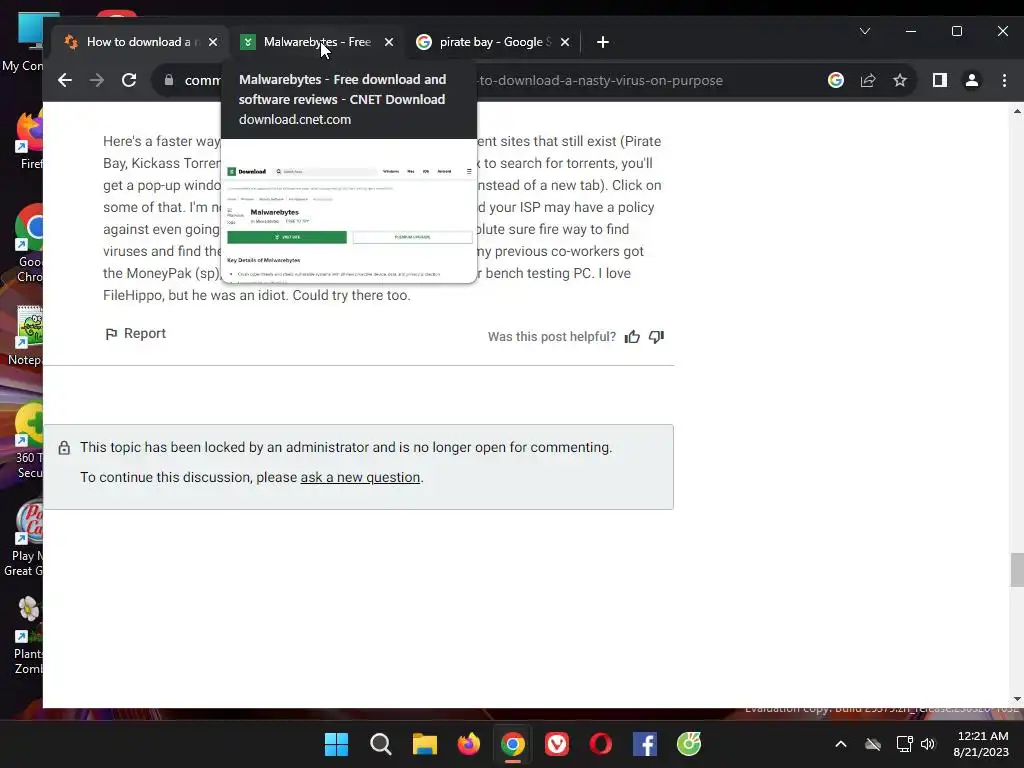Click inside the address bar URL text
This screenshot has width=1024, height=768.
tap(601, 80)
